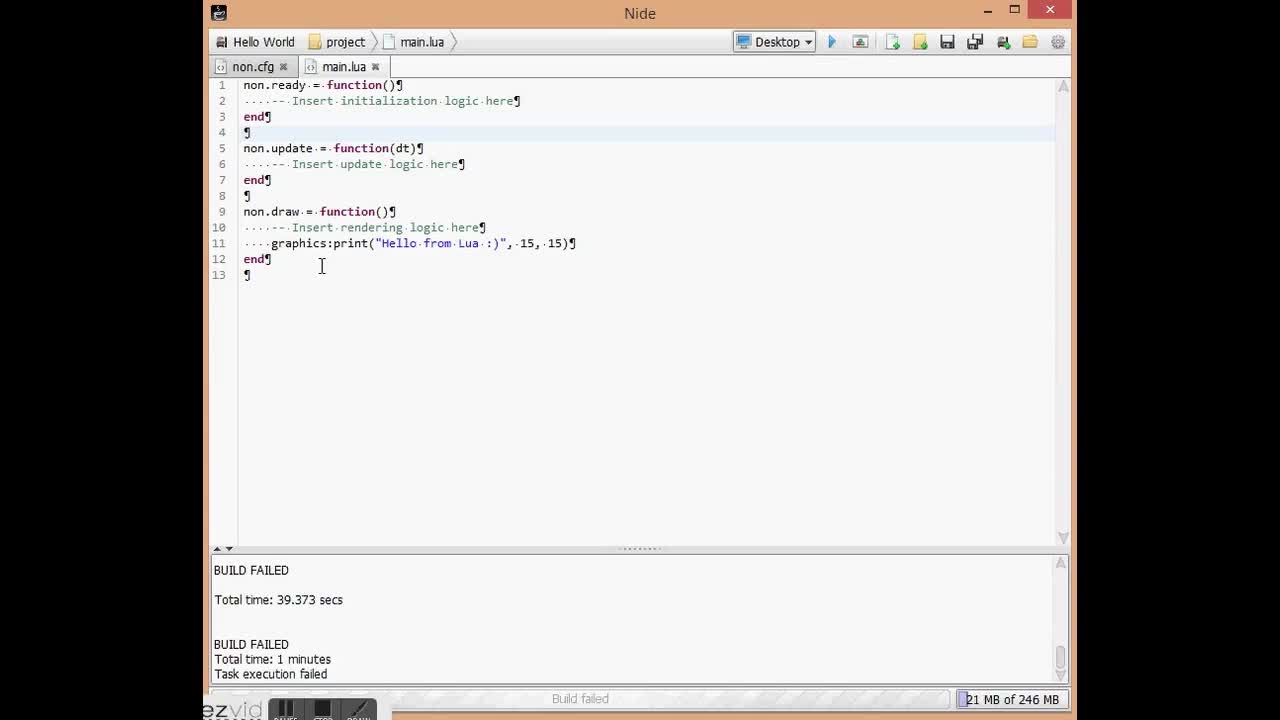Open the Desktop platform dropdown

pyautogui.click(x=774, y=42)
